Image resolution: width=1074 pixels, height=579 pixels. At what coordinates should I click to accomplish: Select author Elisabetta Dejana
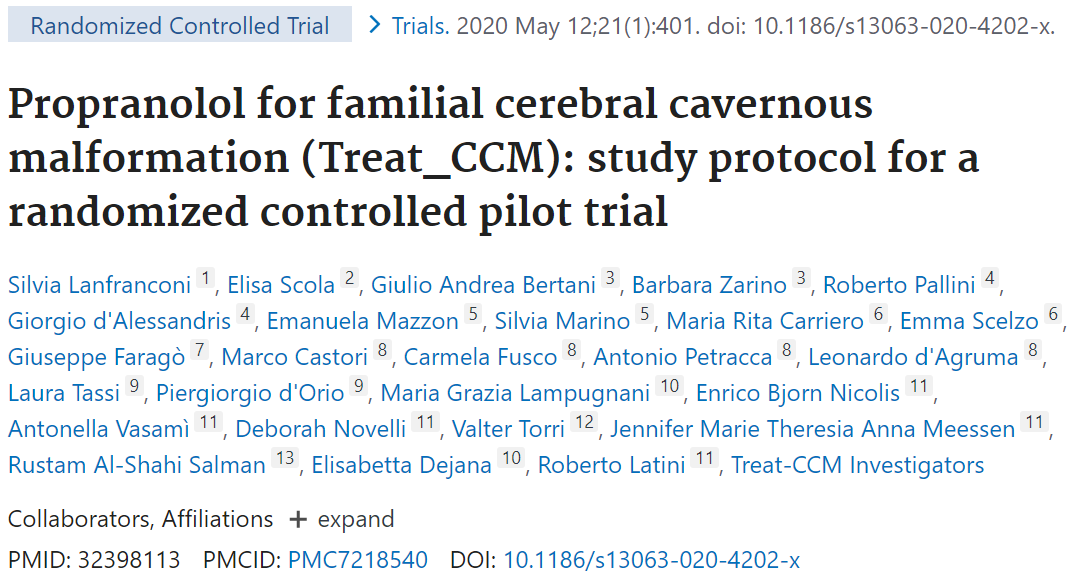point(402,465)
